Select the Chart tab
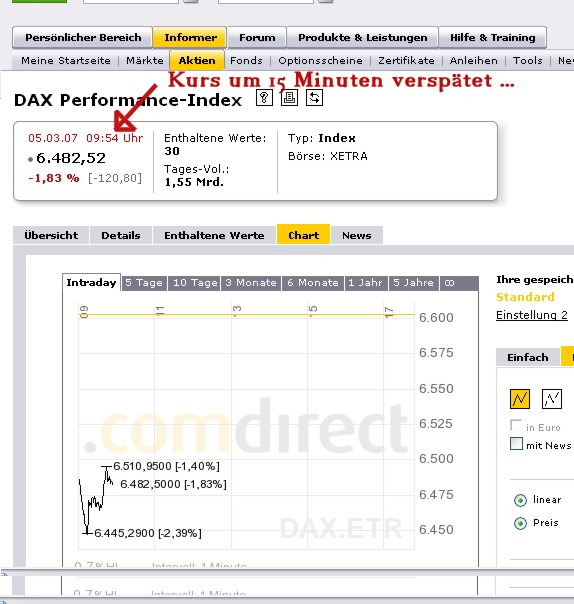The width and height of the screenshot is (574, 604). click(304, 234)
